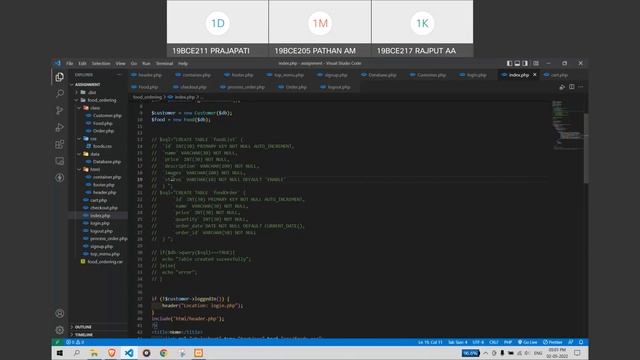Open top_menu.php in the explorer tree
Screen dimensions: 640x360
point(104,254)
